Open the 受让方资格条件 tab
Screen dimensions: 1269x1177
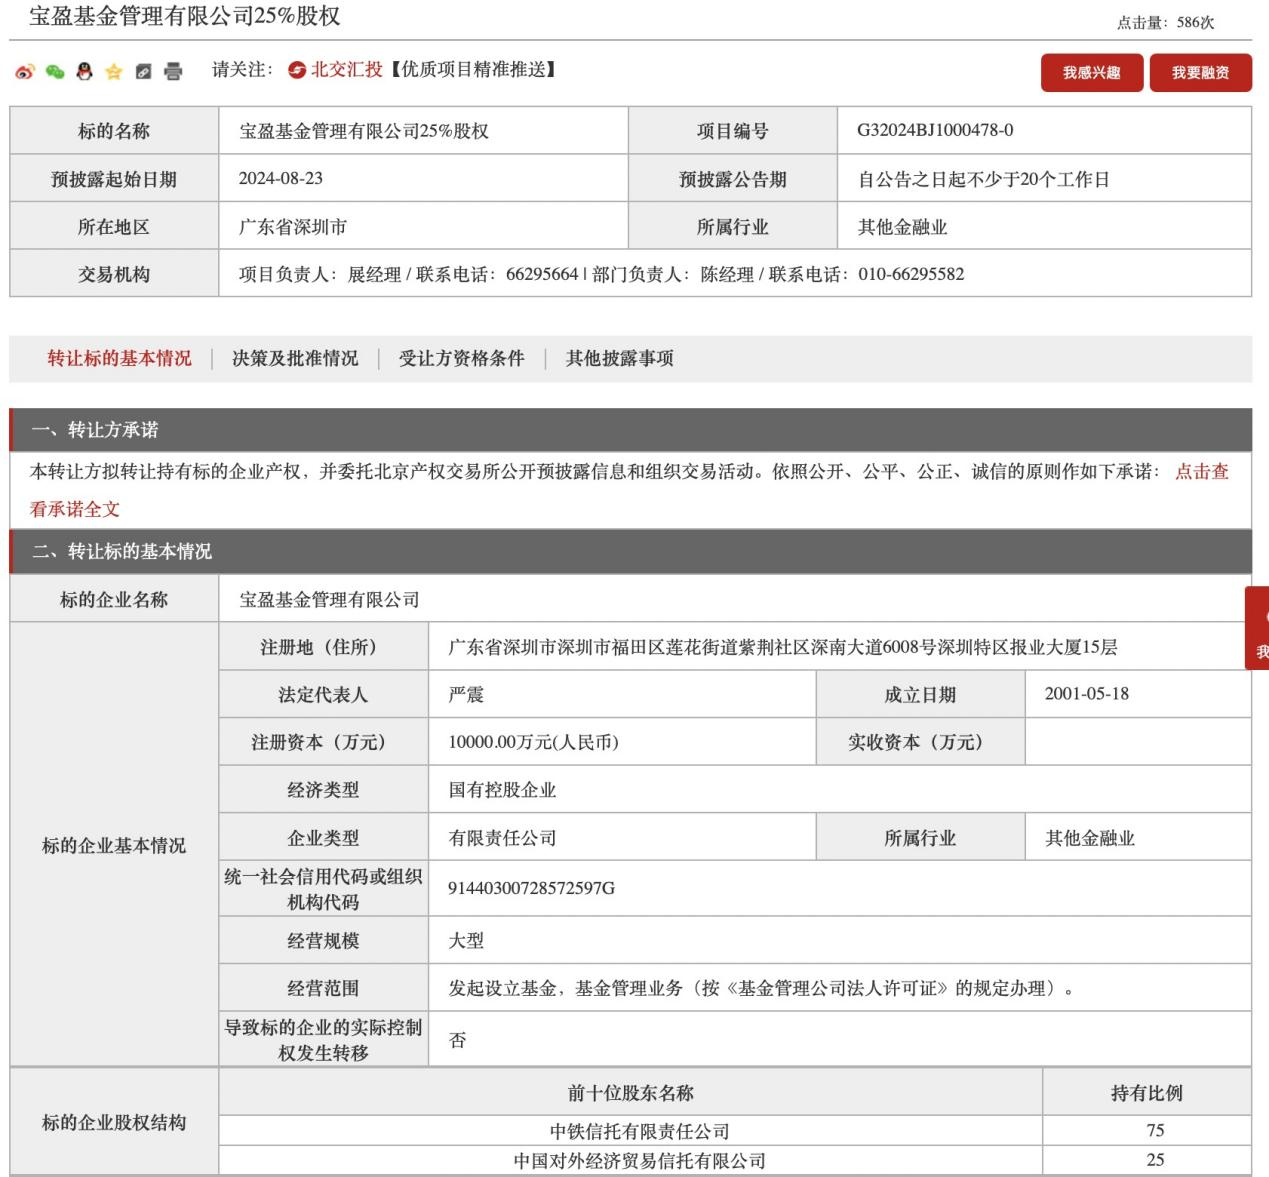pyautogui.click(x=461, y=358)
